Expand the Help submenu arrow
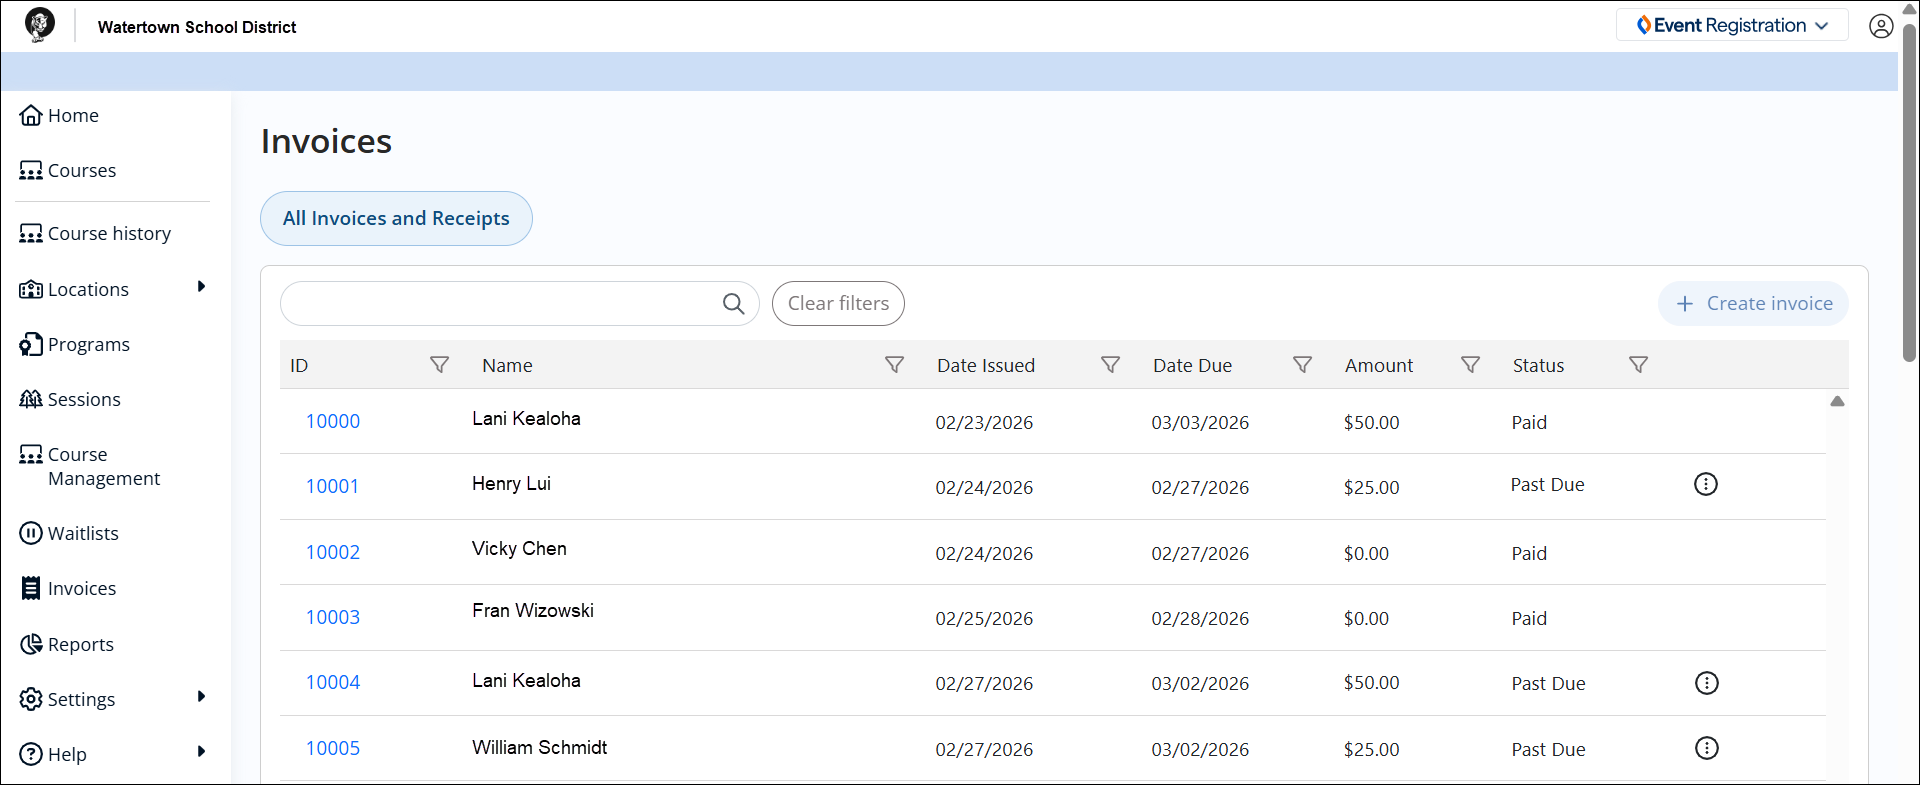Image resolution: width=1920 pixels, height=785 pixels. tap(201, 752)
